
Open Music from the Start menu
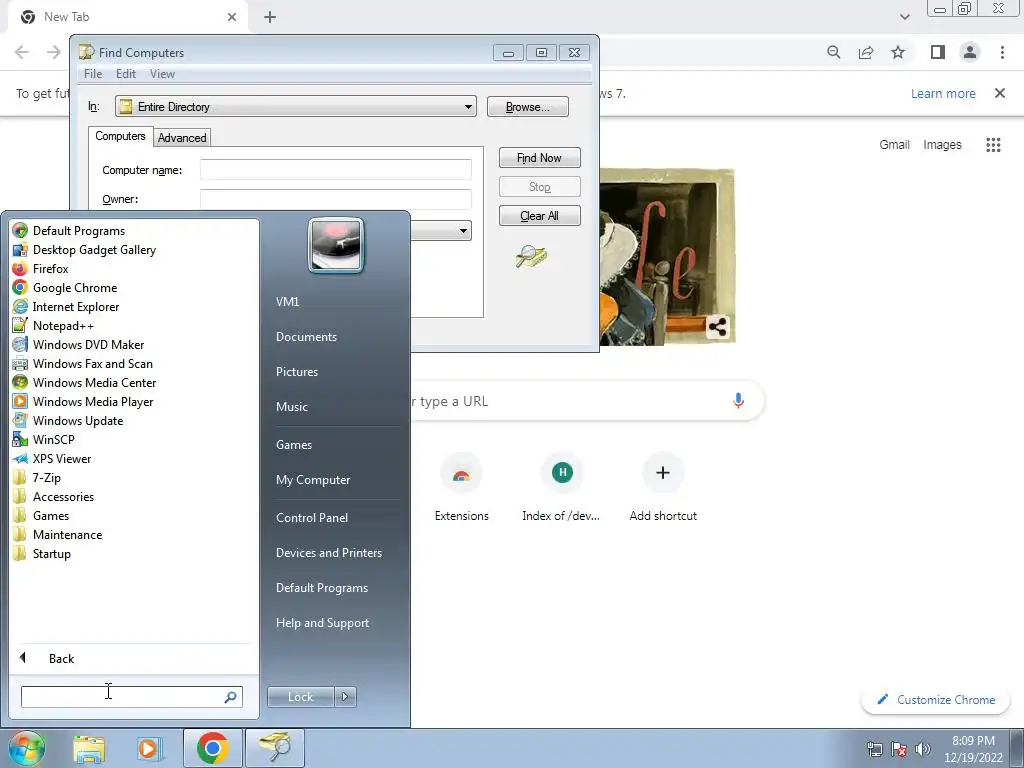click(x=291, y=407)
